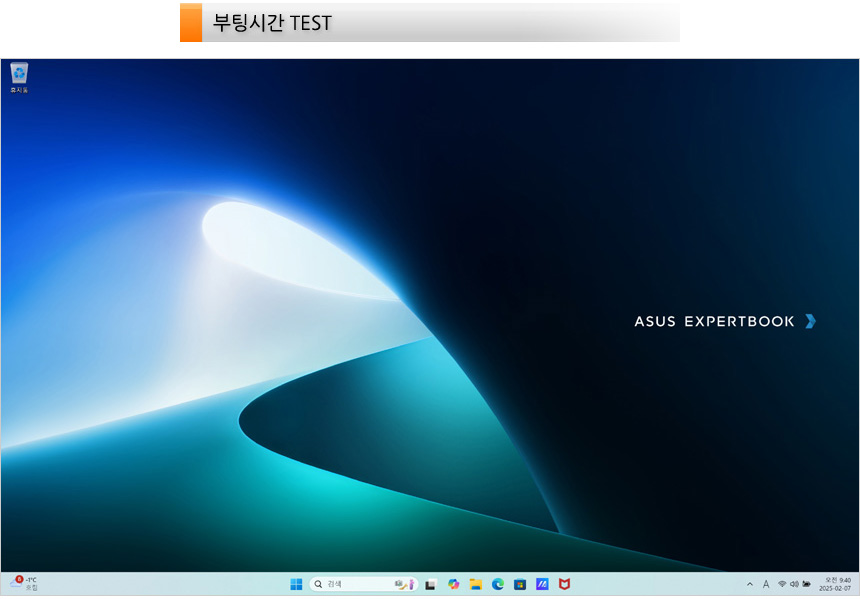Toggle the IME input mode indicator 'A'
860x599 pixels.
pyautogui.click(x=766, y=584)
